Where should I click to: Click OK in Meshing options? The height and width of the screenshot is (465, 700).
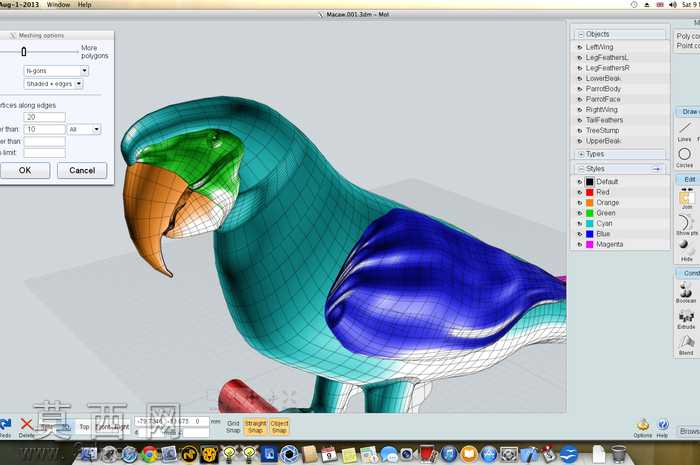25,170
